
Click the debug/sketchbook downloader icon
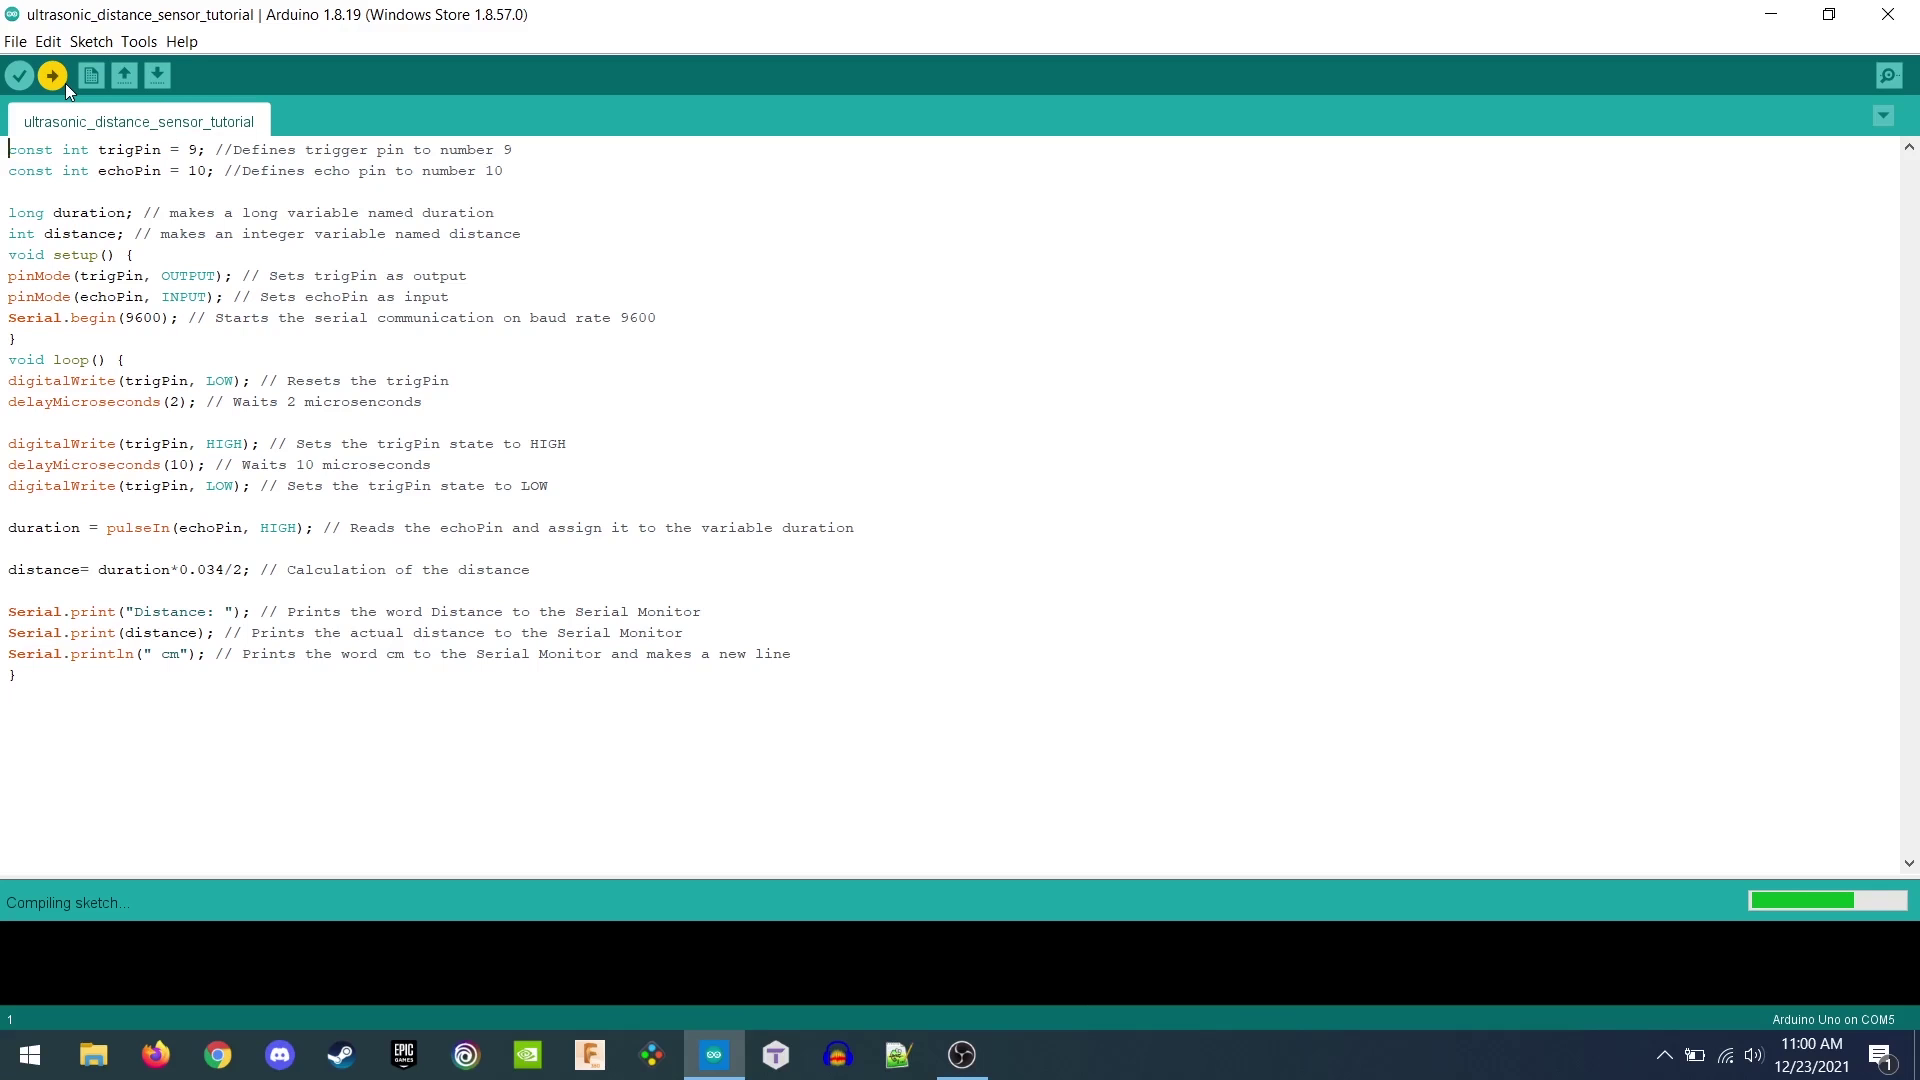[x=156, y=75]
